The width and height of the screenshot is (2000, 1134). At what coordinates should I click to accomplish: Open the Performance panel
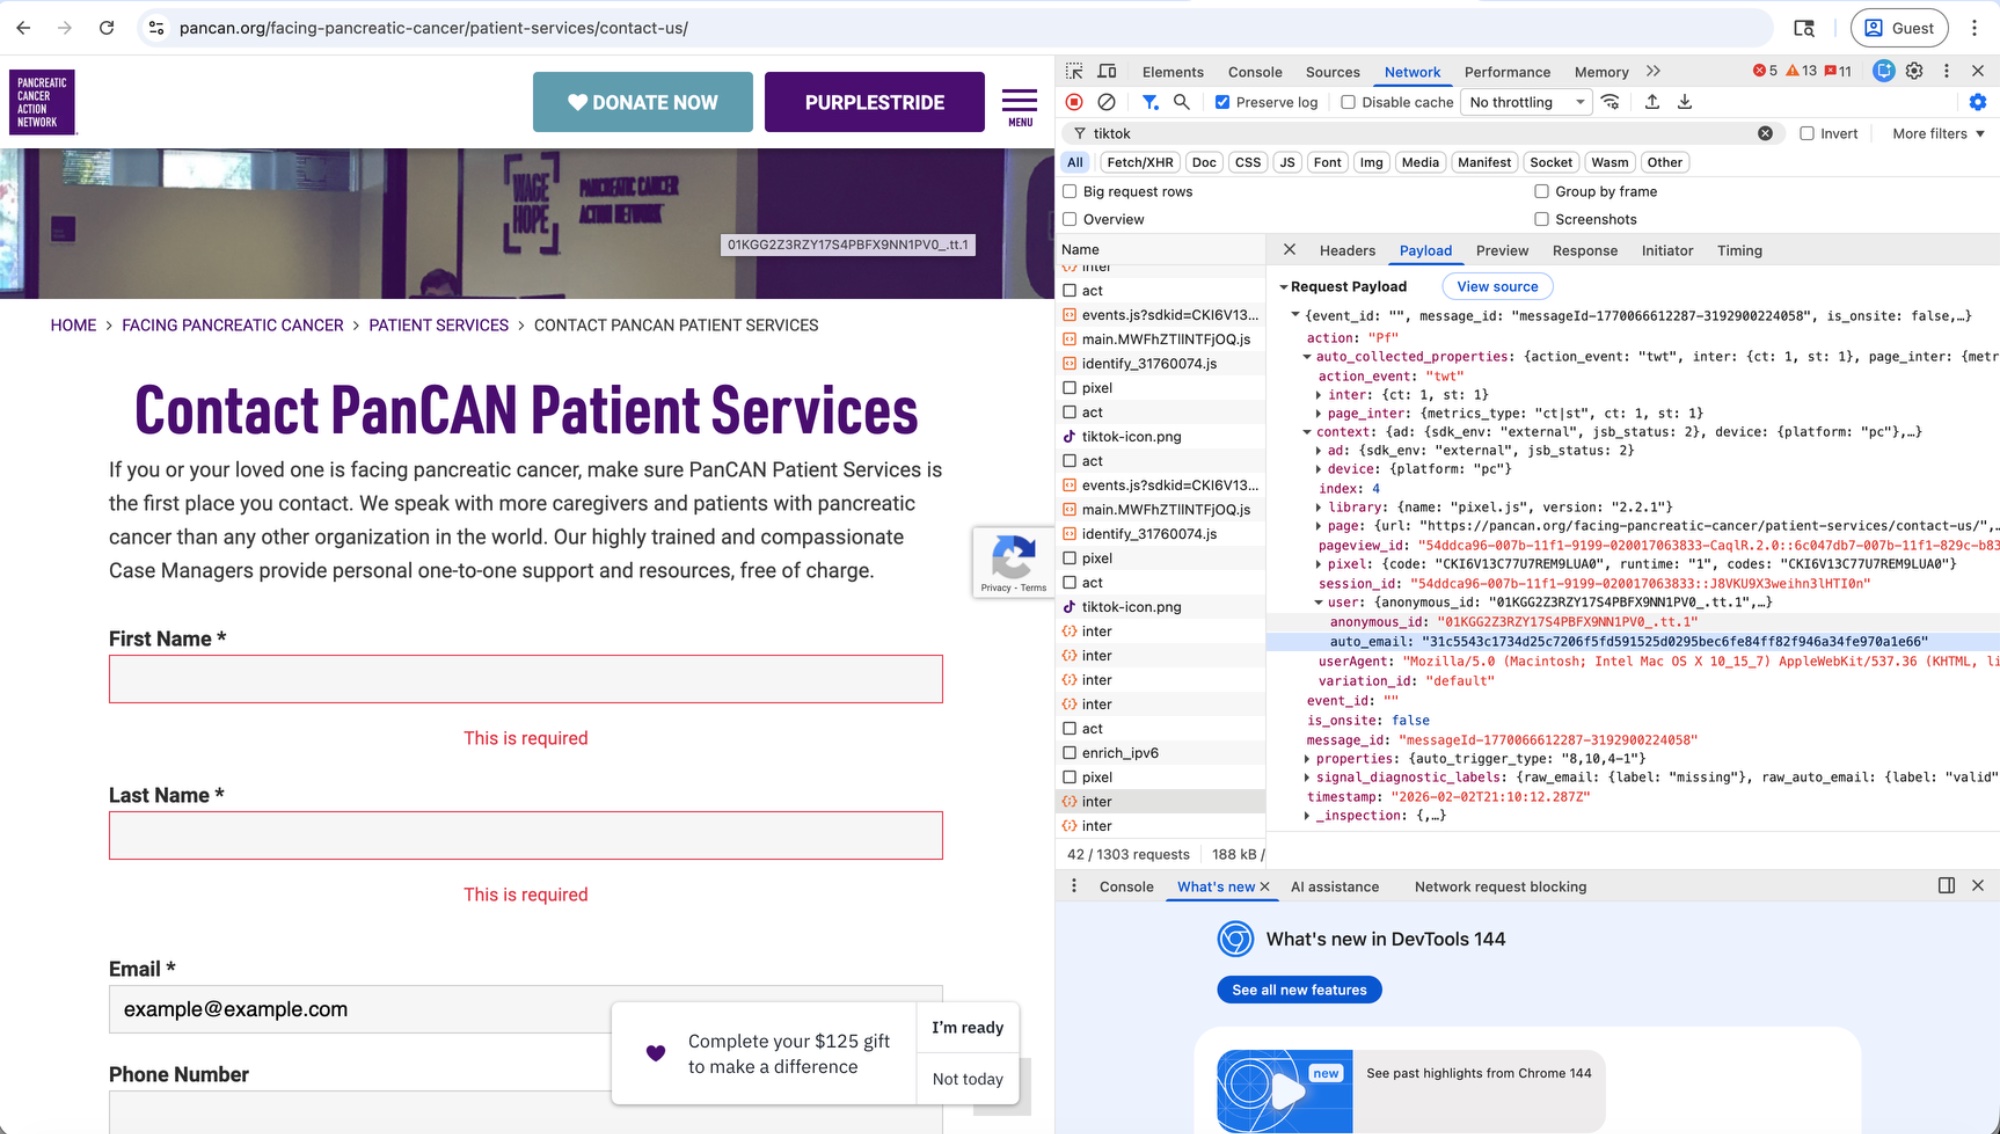point(1507,71)
